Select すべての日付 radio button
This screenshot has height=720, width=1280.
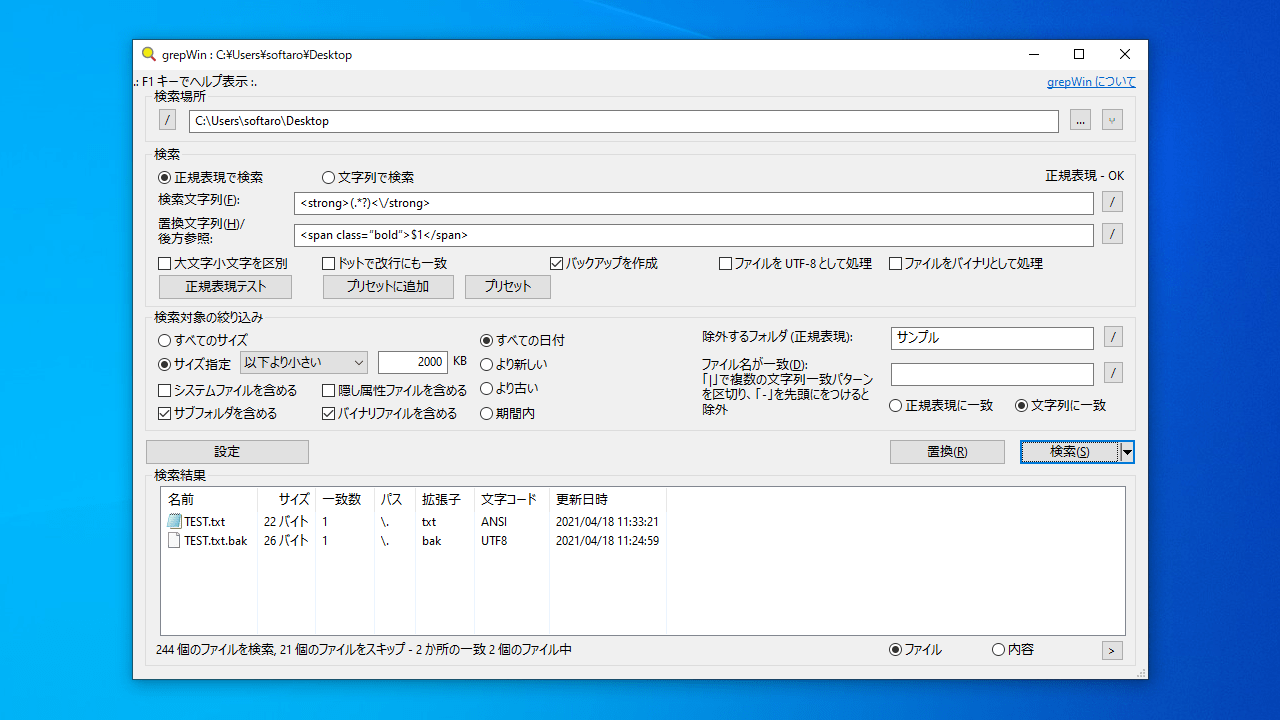[523, 341]
